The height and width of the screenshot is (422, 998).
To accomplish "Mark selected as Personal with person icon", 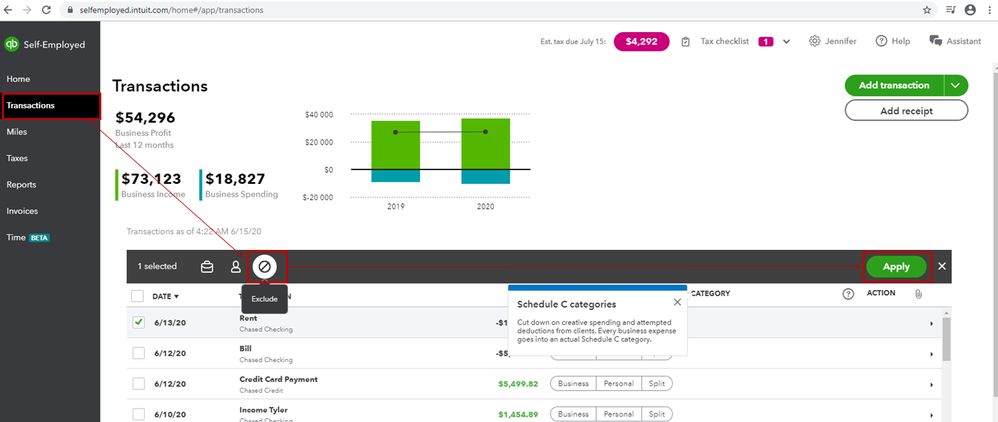I will point(235,267).
